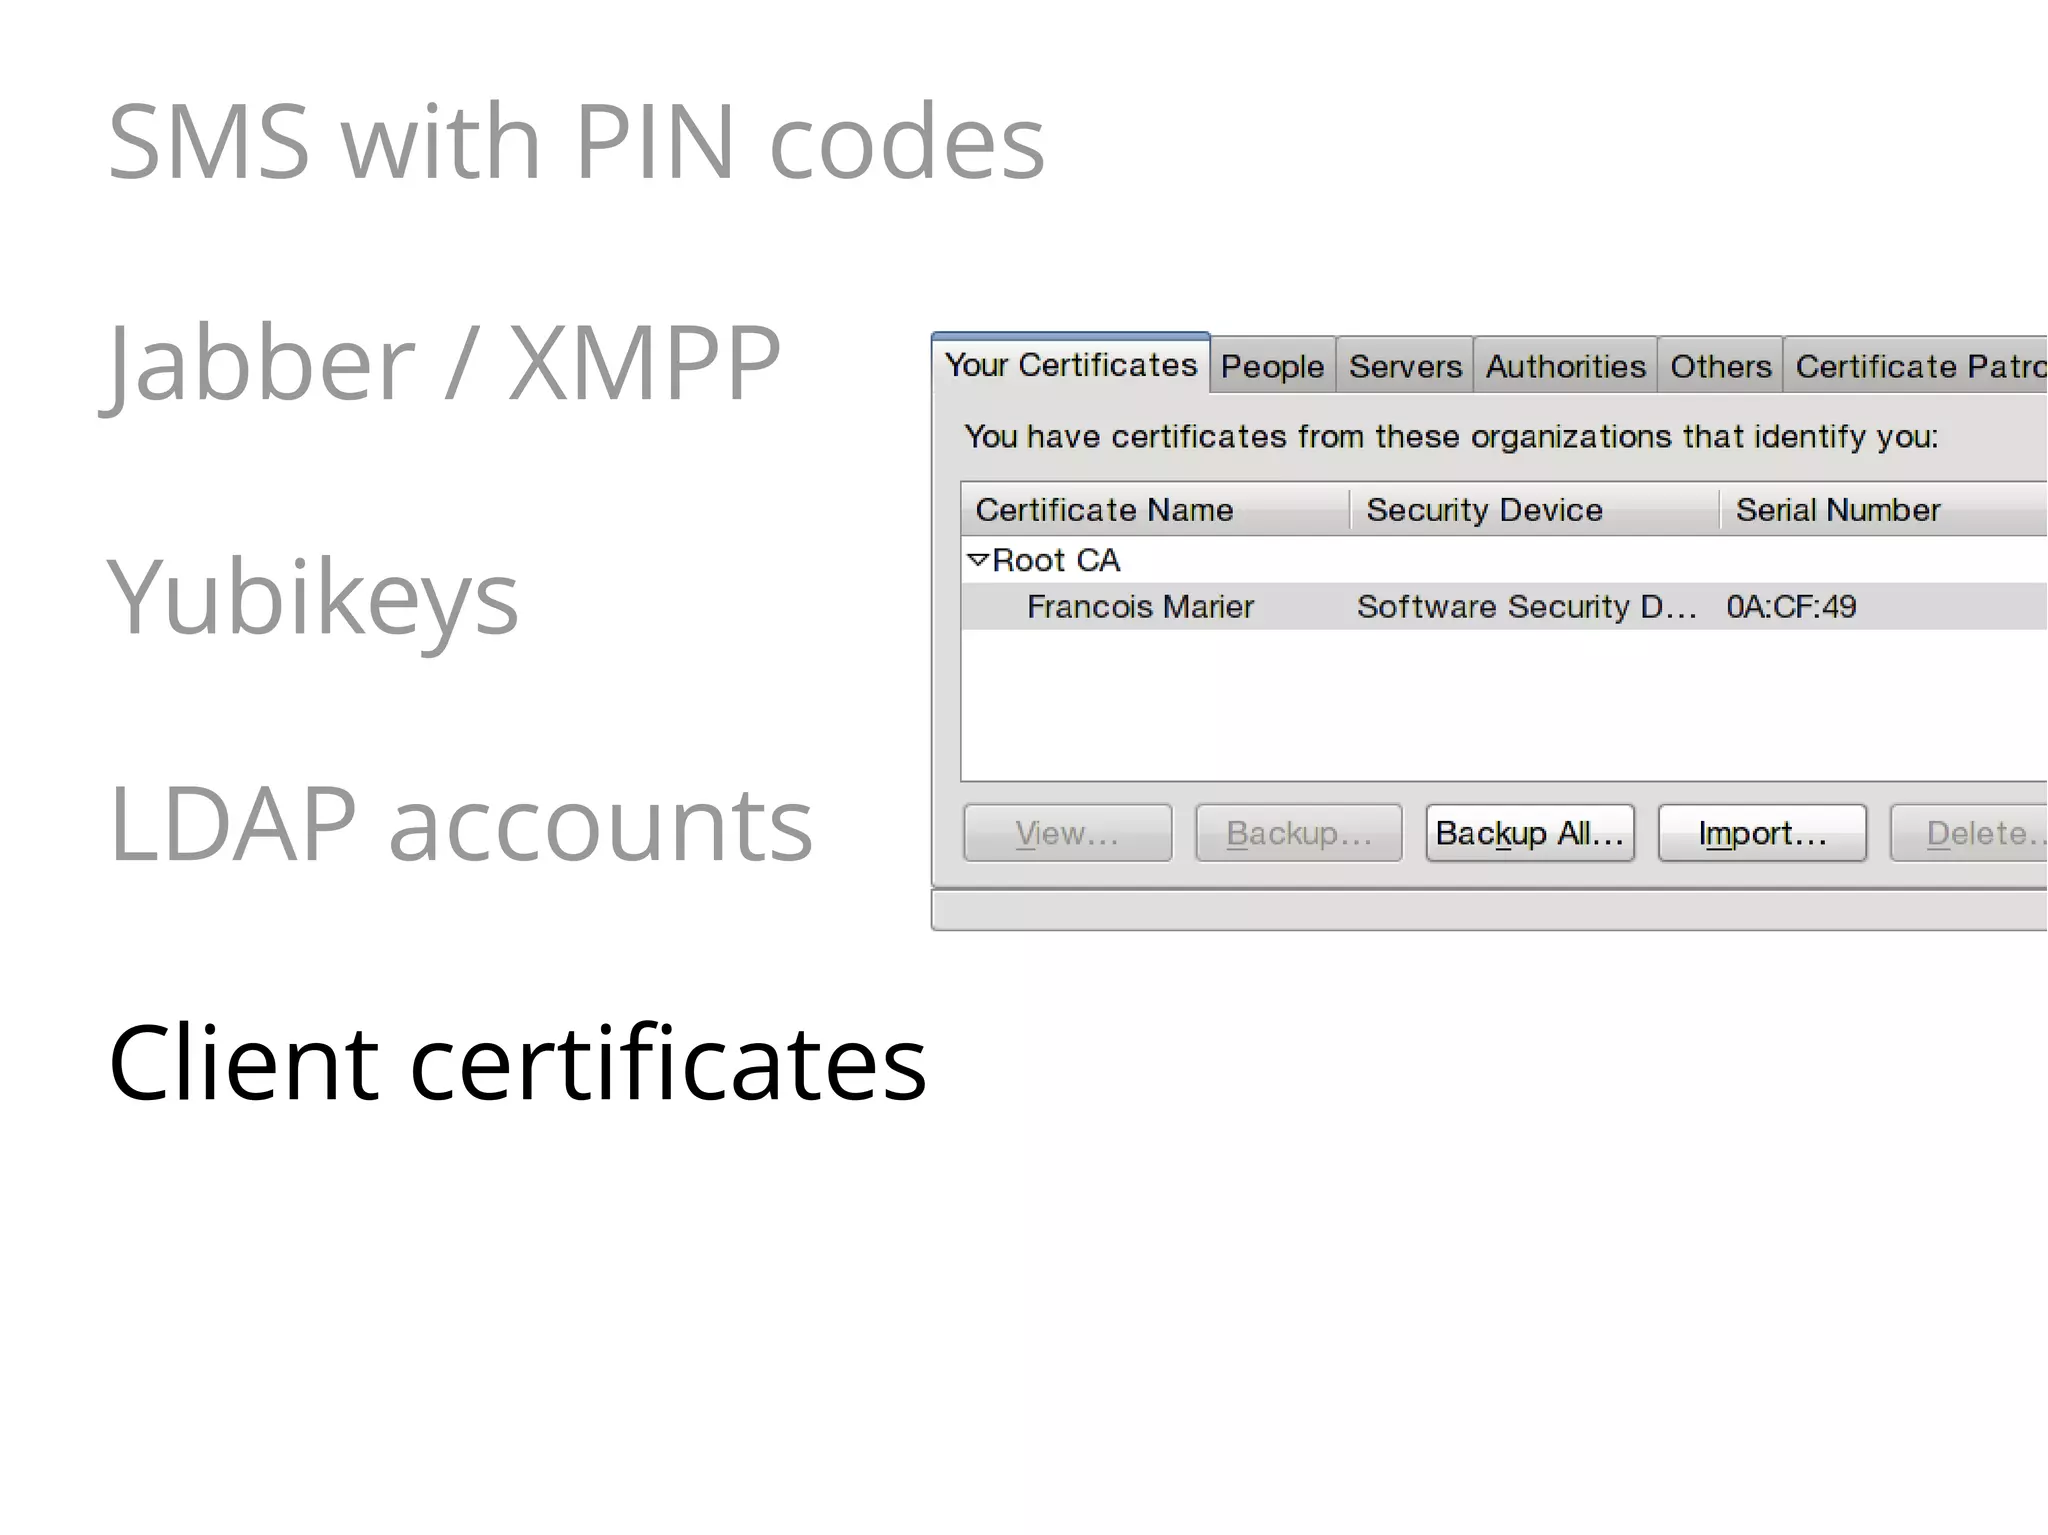Click 'You have certificates from these organizations' text

pos(1451,437)
